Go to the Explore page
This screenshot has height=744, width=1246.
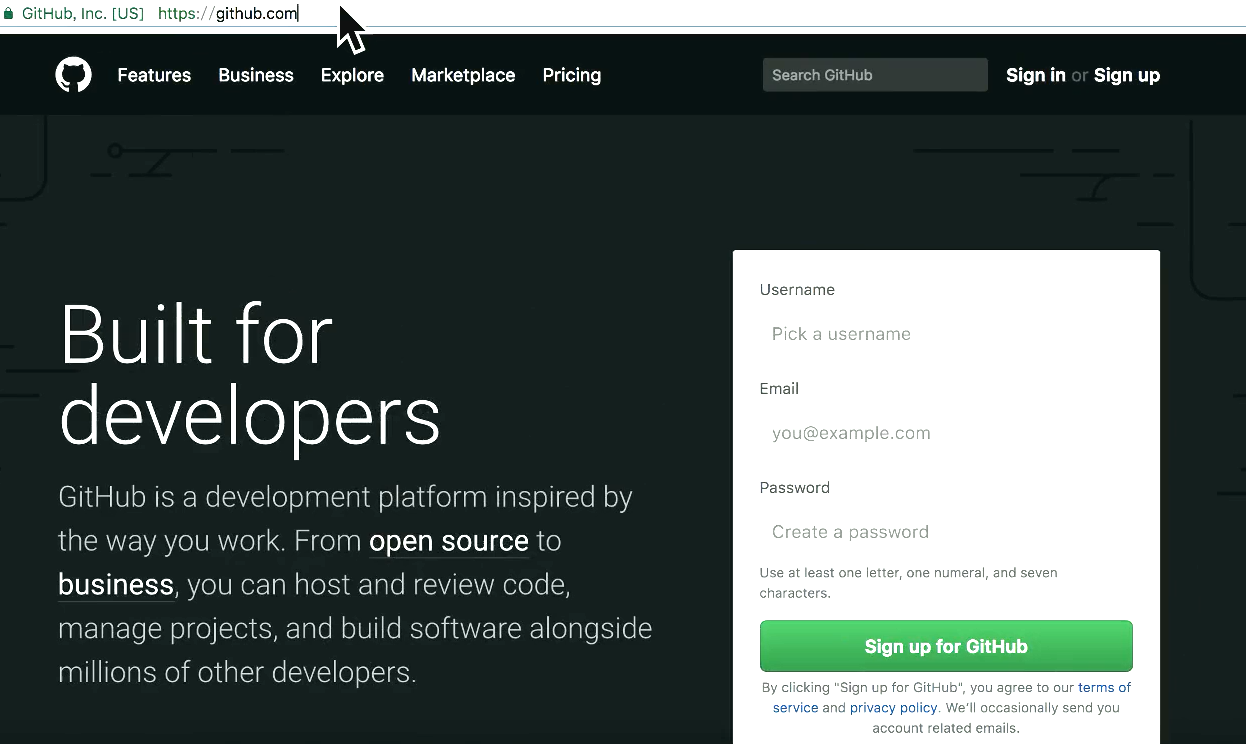[x=352, y=75]
